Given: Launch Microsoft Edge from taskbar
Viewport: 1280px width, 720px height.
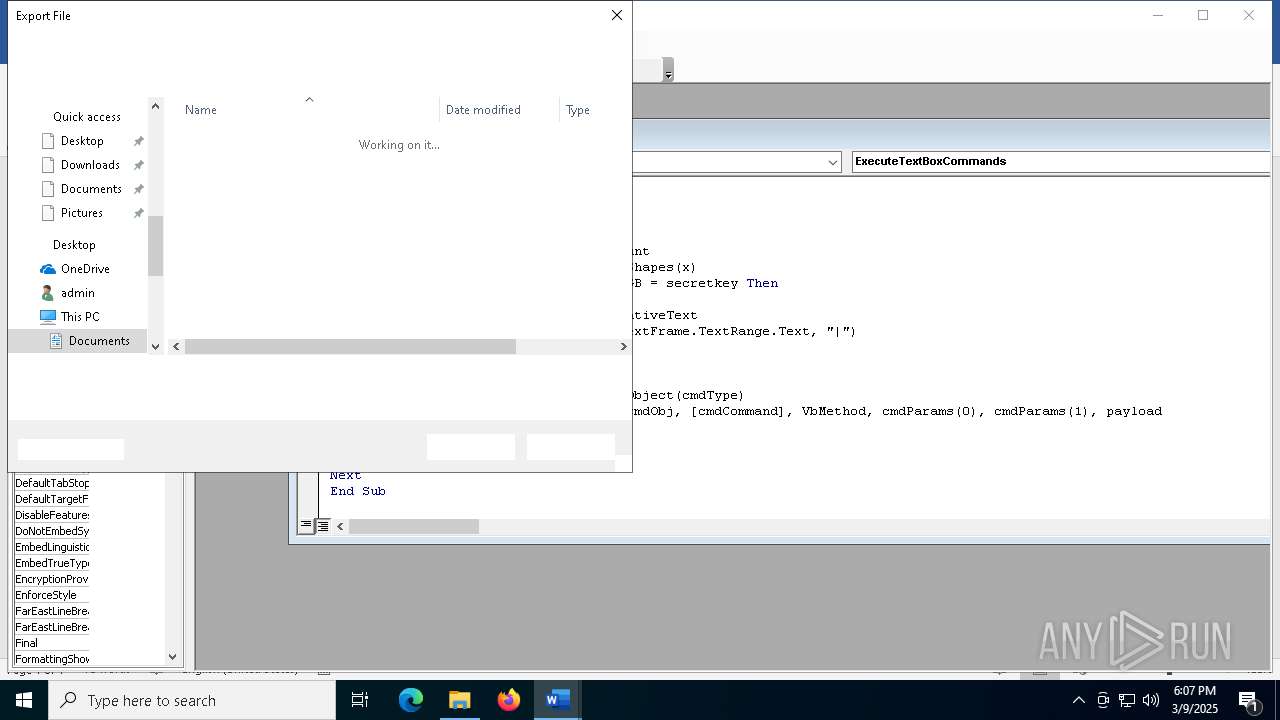Looking at the screenshot, I should pyautogui.click(x=411, y=700).
